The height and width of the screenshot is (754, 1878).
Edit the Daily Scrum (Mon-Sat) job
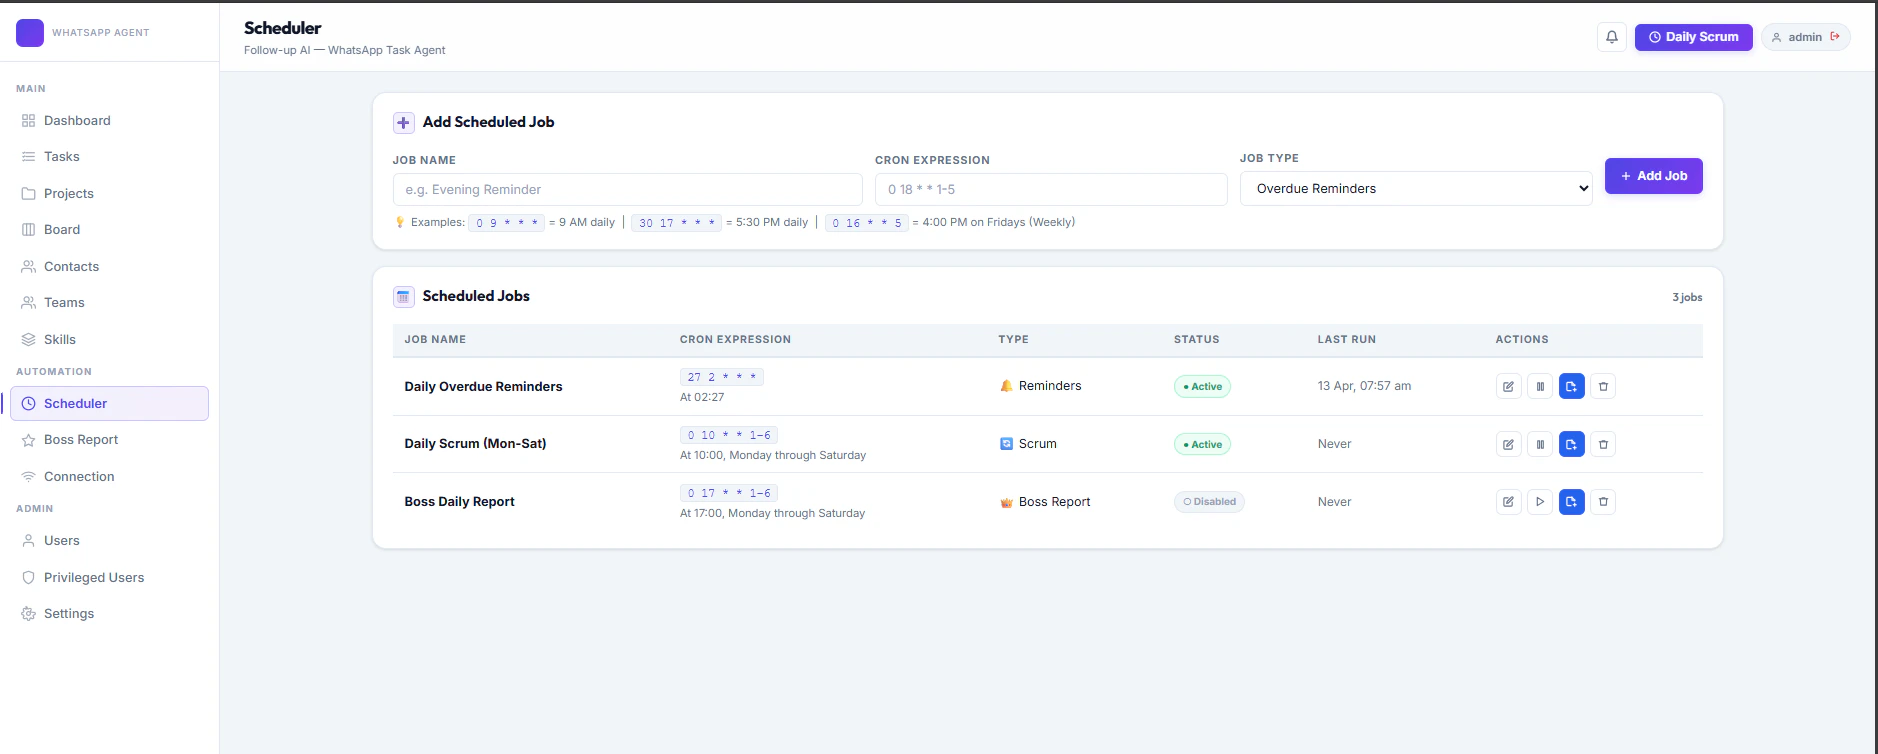point(1508,444)
